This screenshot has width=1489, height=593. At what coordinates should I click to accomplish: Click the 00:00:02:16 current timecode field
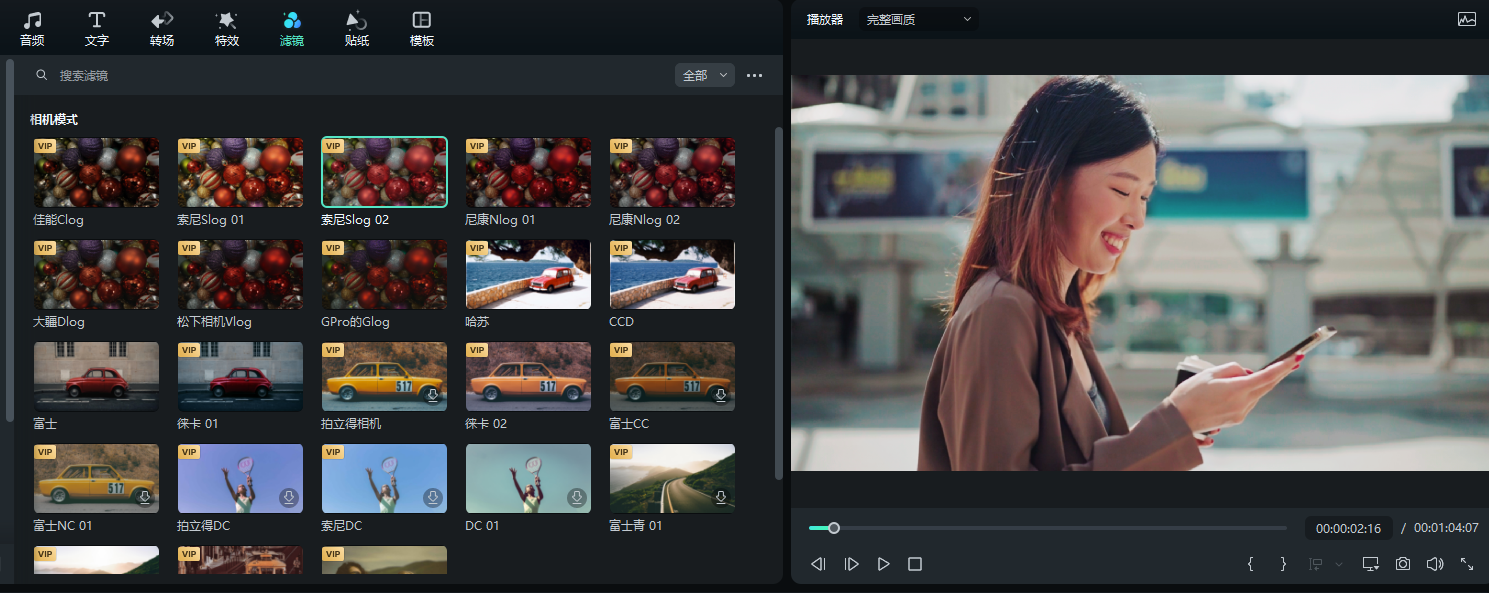(x=1348, y=528)
